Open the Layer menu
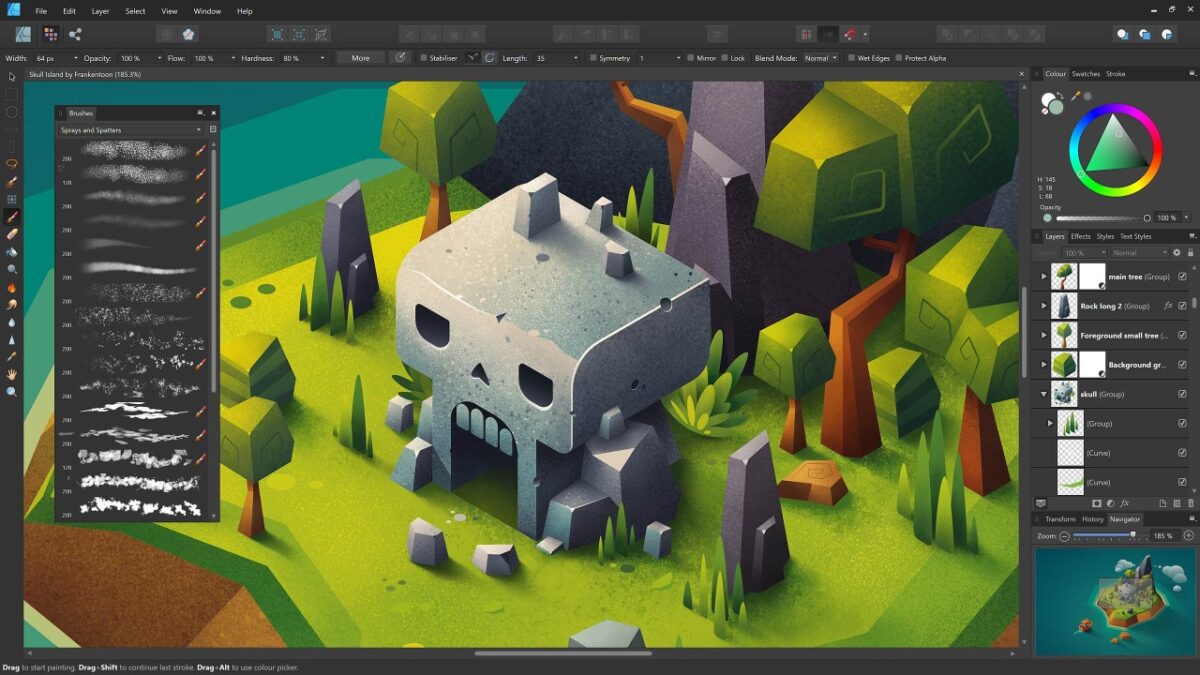1200x675 pixels. click(100, 11)
